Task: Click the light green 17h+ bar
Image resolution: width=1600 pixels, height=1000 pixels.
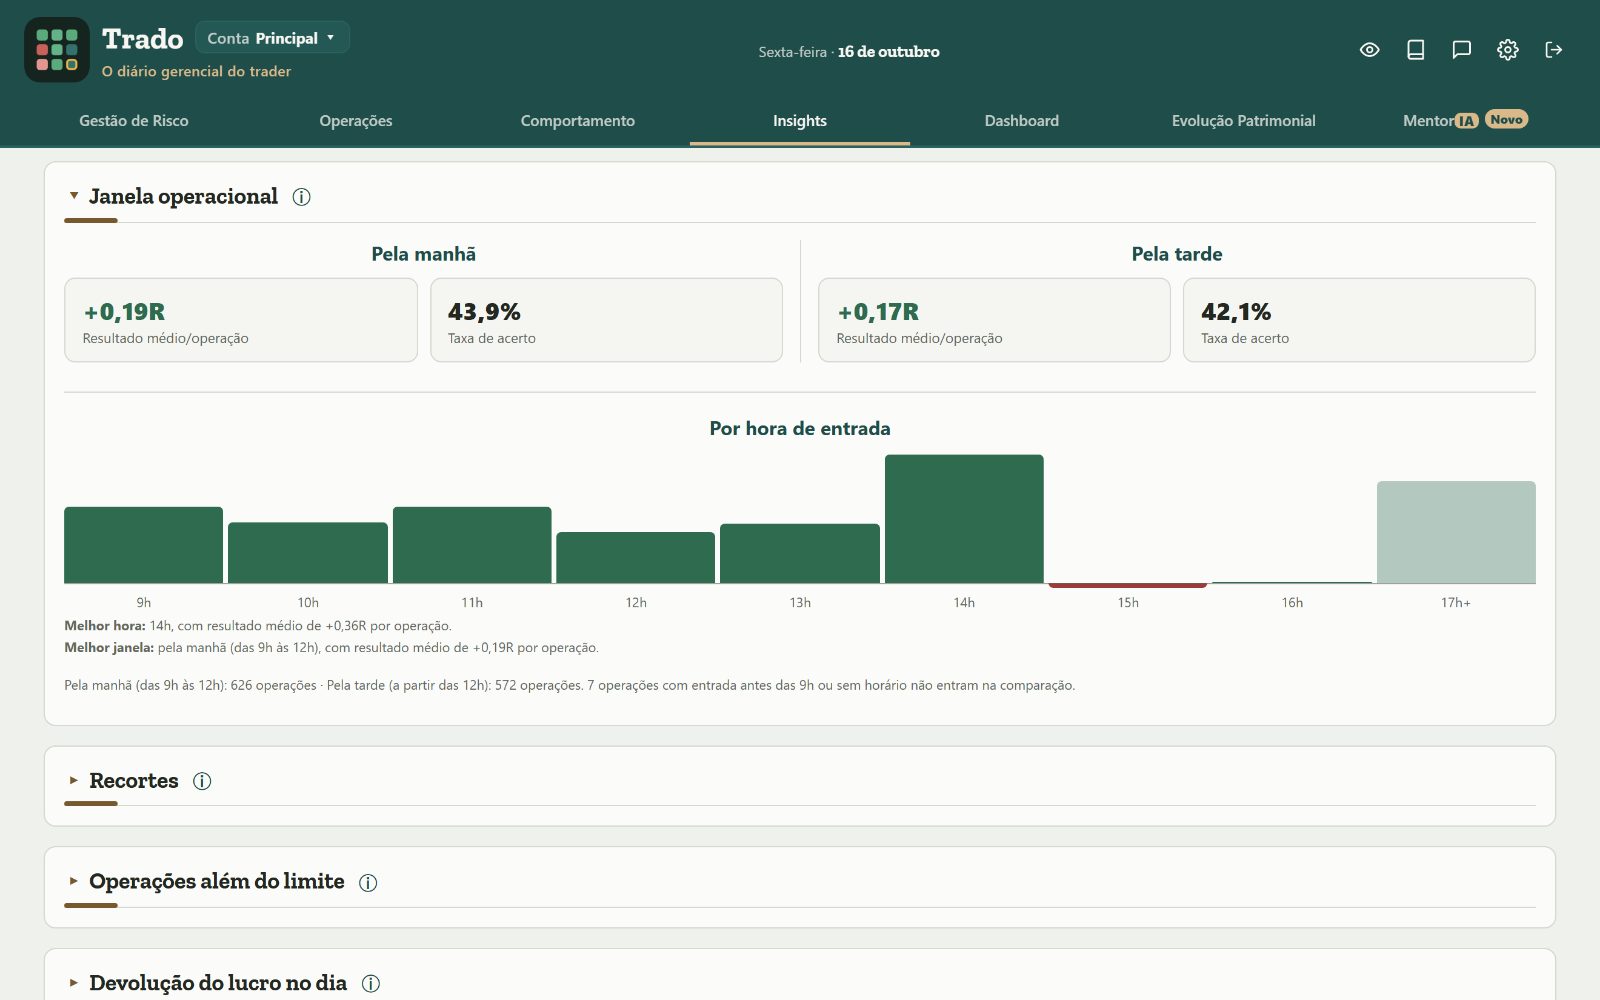Action: (x=1456, y=532)
